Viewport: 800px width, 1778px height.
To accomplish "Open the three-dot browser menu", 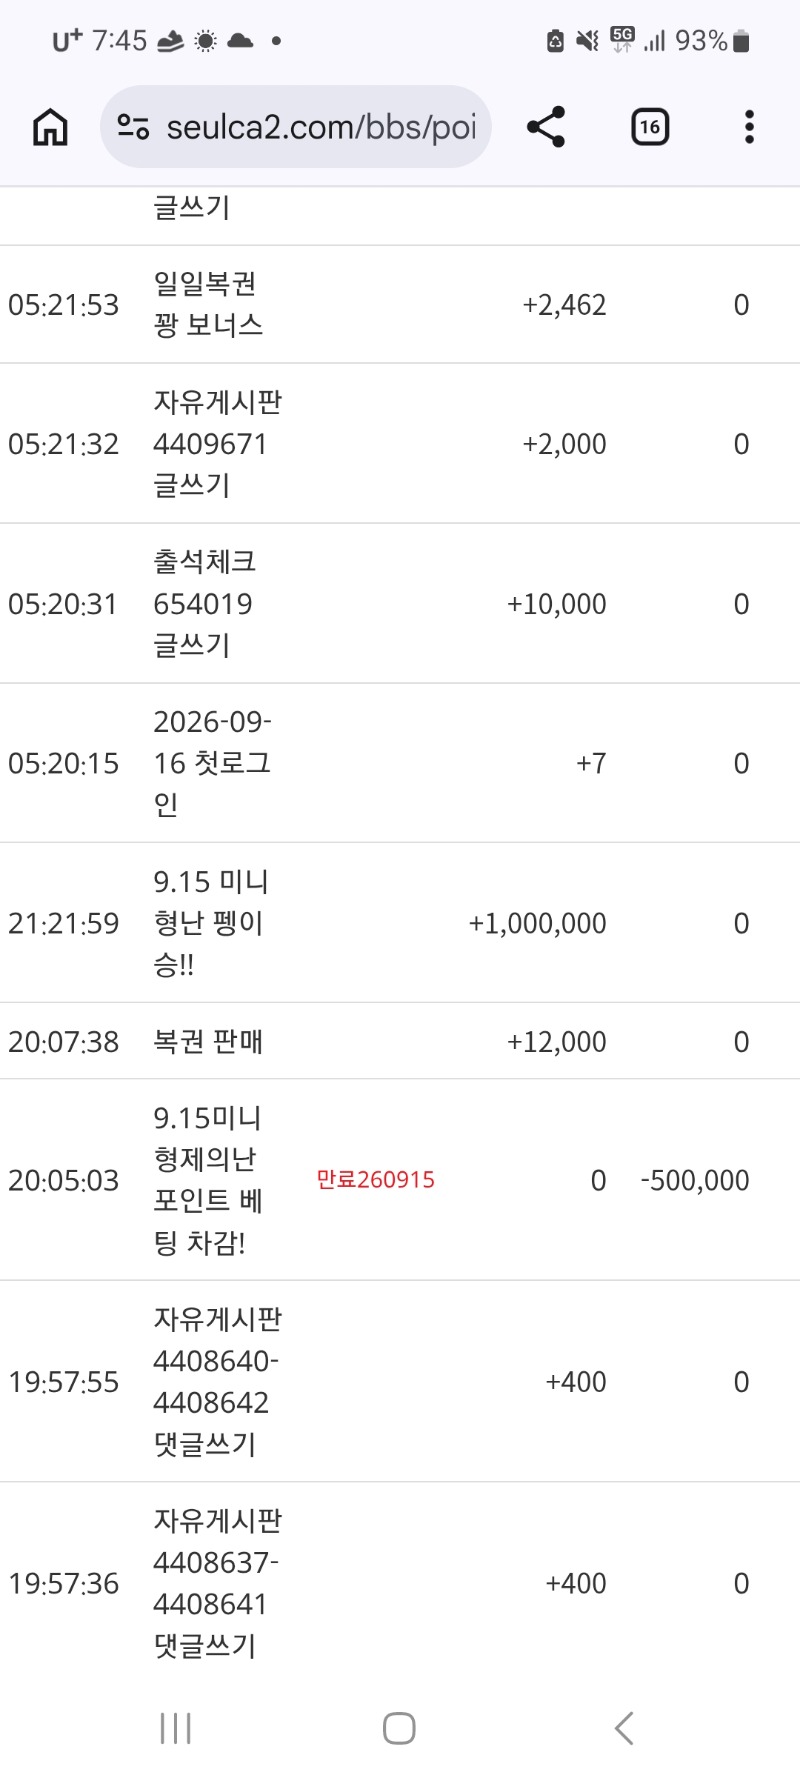I will [749, 127].
